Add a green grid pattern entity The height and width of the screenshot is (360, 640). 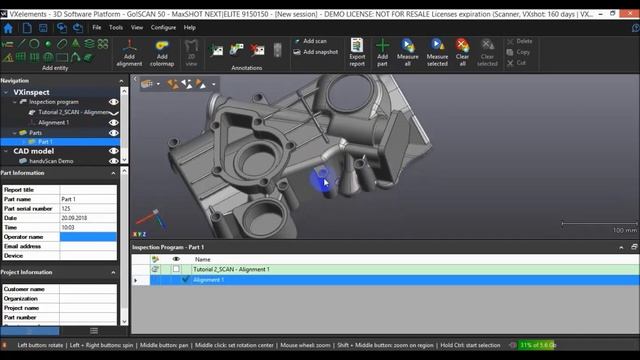click(21, 57)
